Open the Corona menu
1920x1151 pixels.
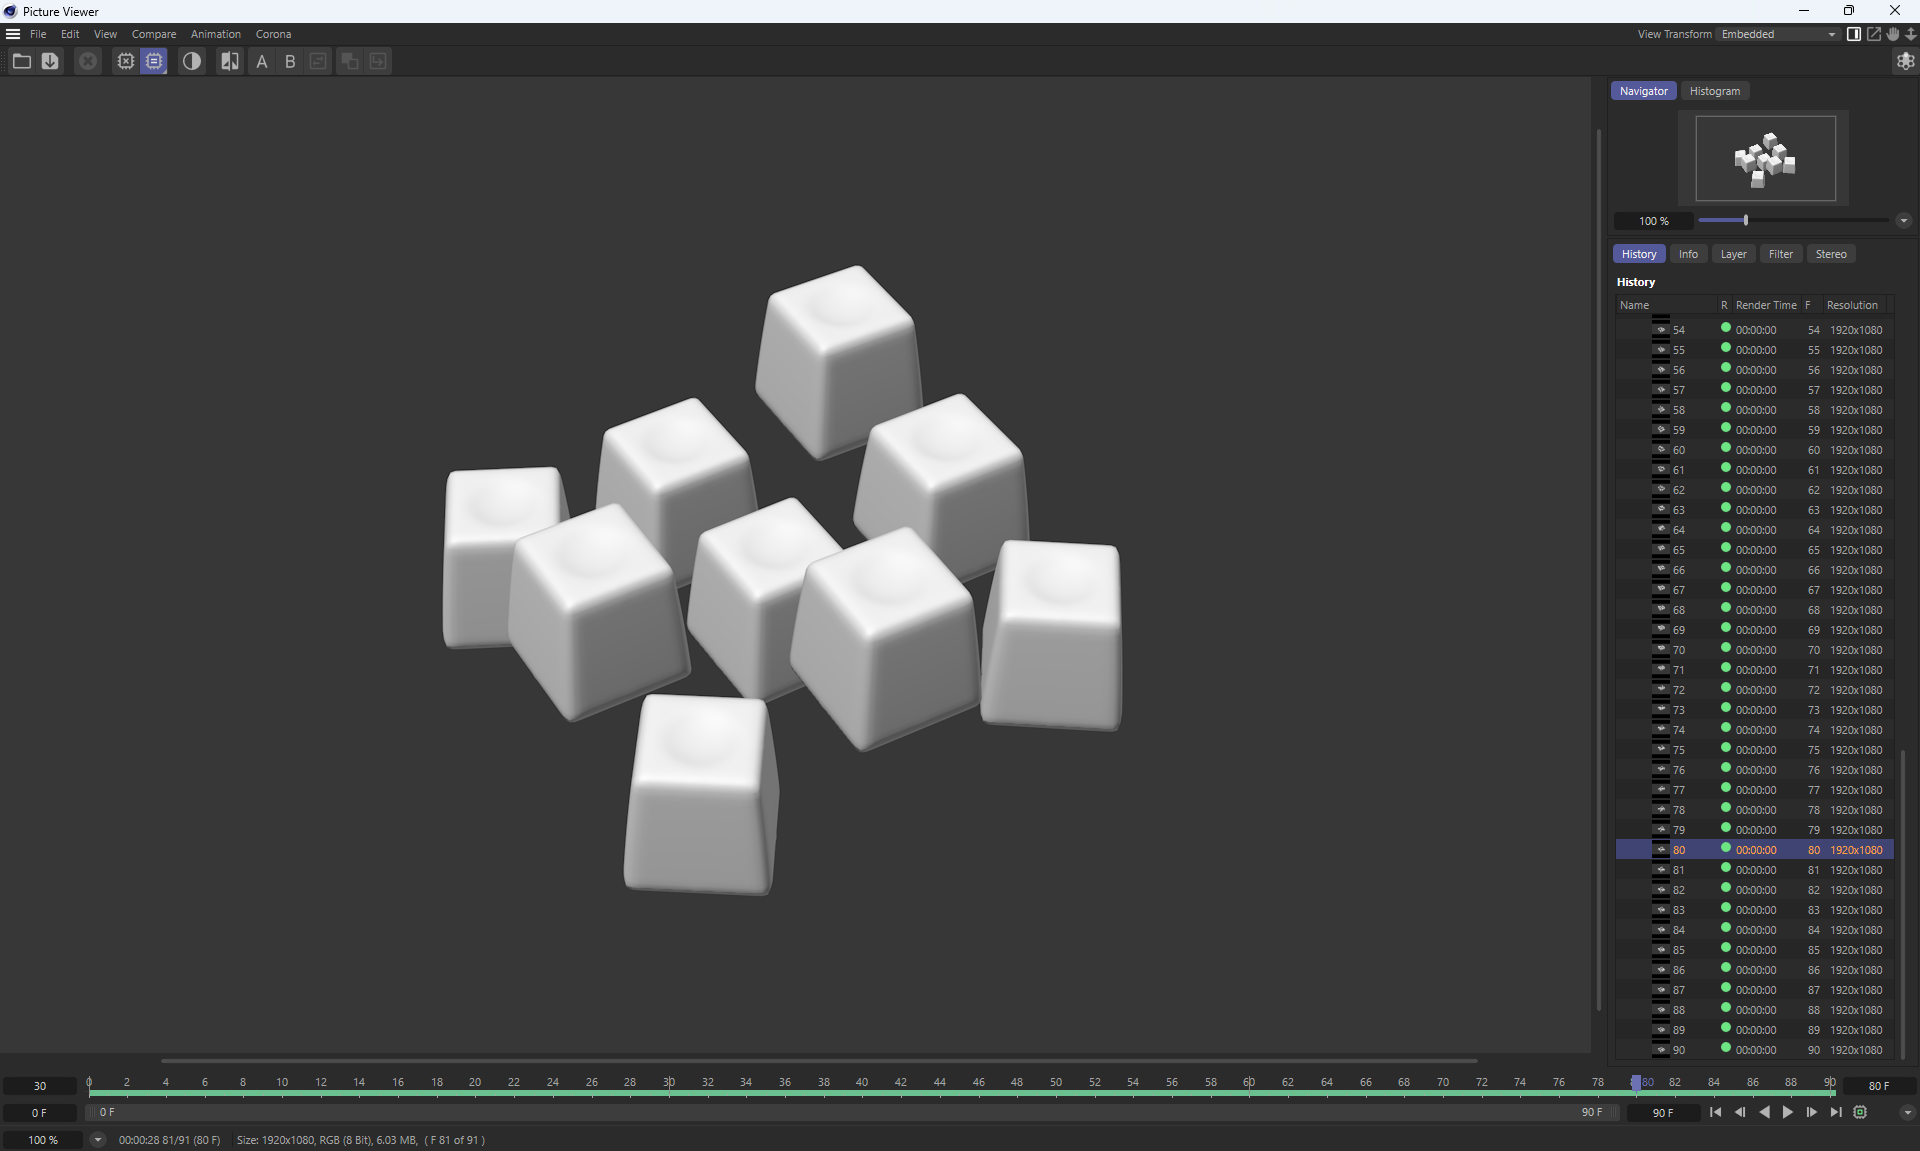pos(273,34)
